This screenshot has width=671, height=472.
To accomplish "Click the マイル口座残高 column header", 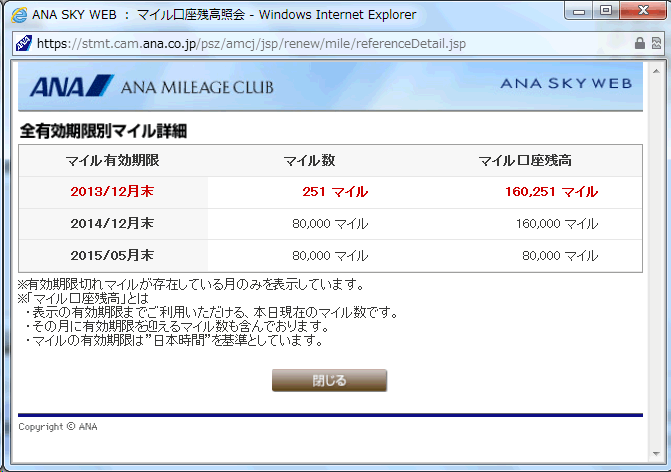I will click(525, 160).
